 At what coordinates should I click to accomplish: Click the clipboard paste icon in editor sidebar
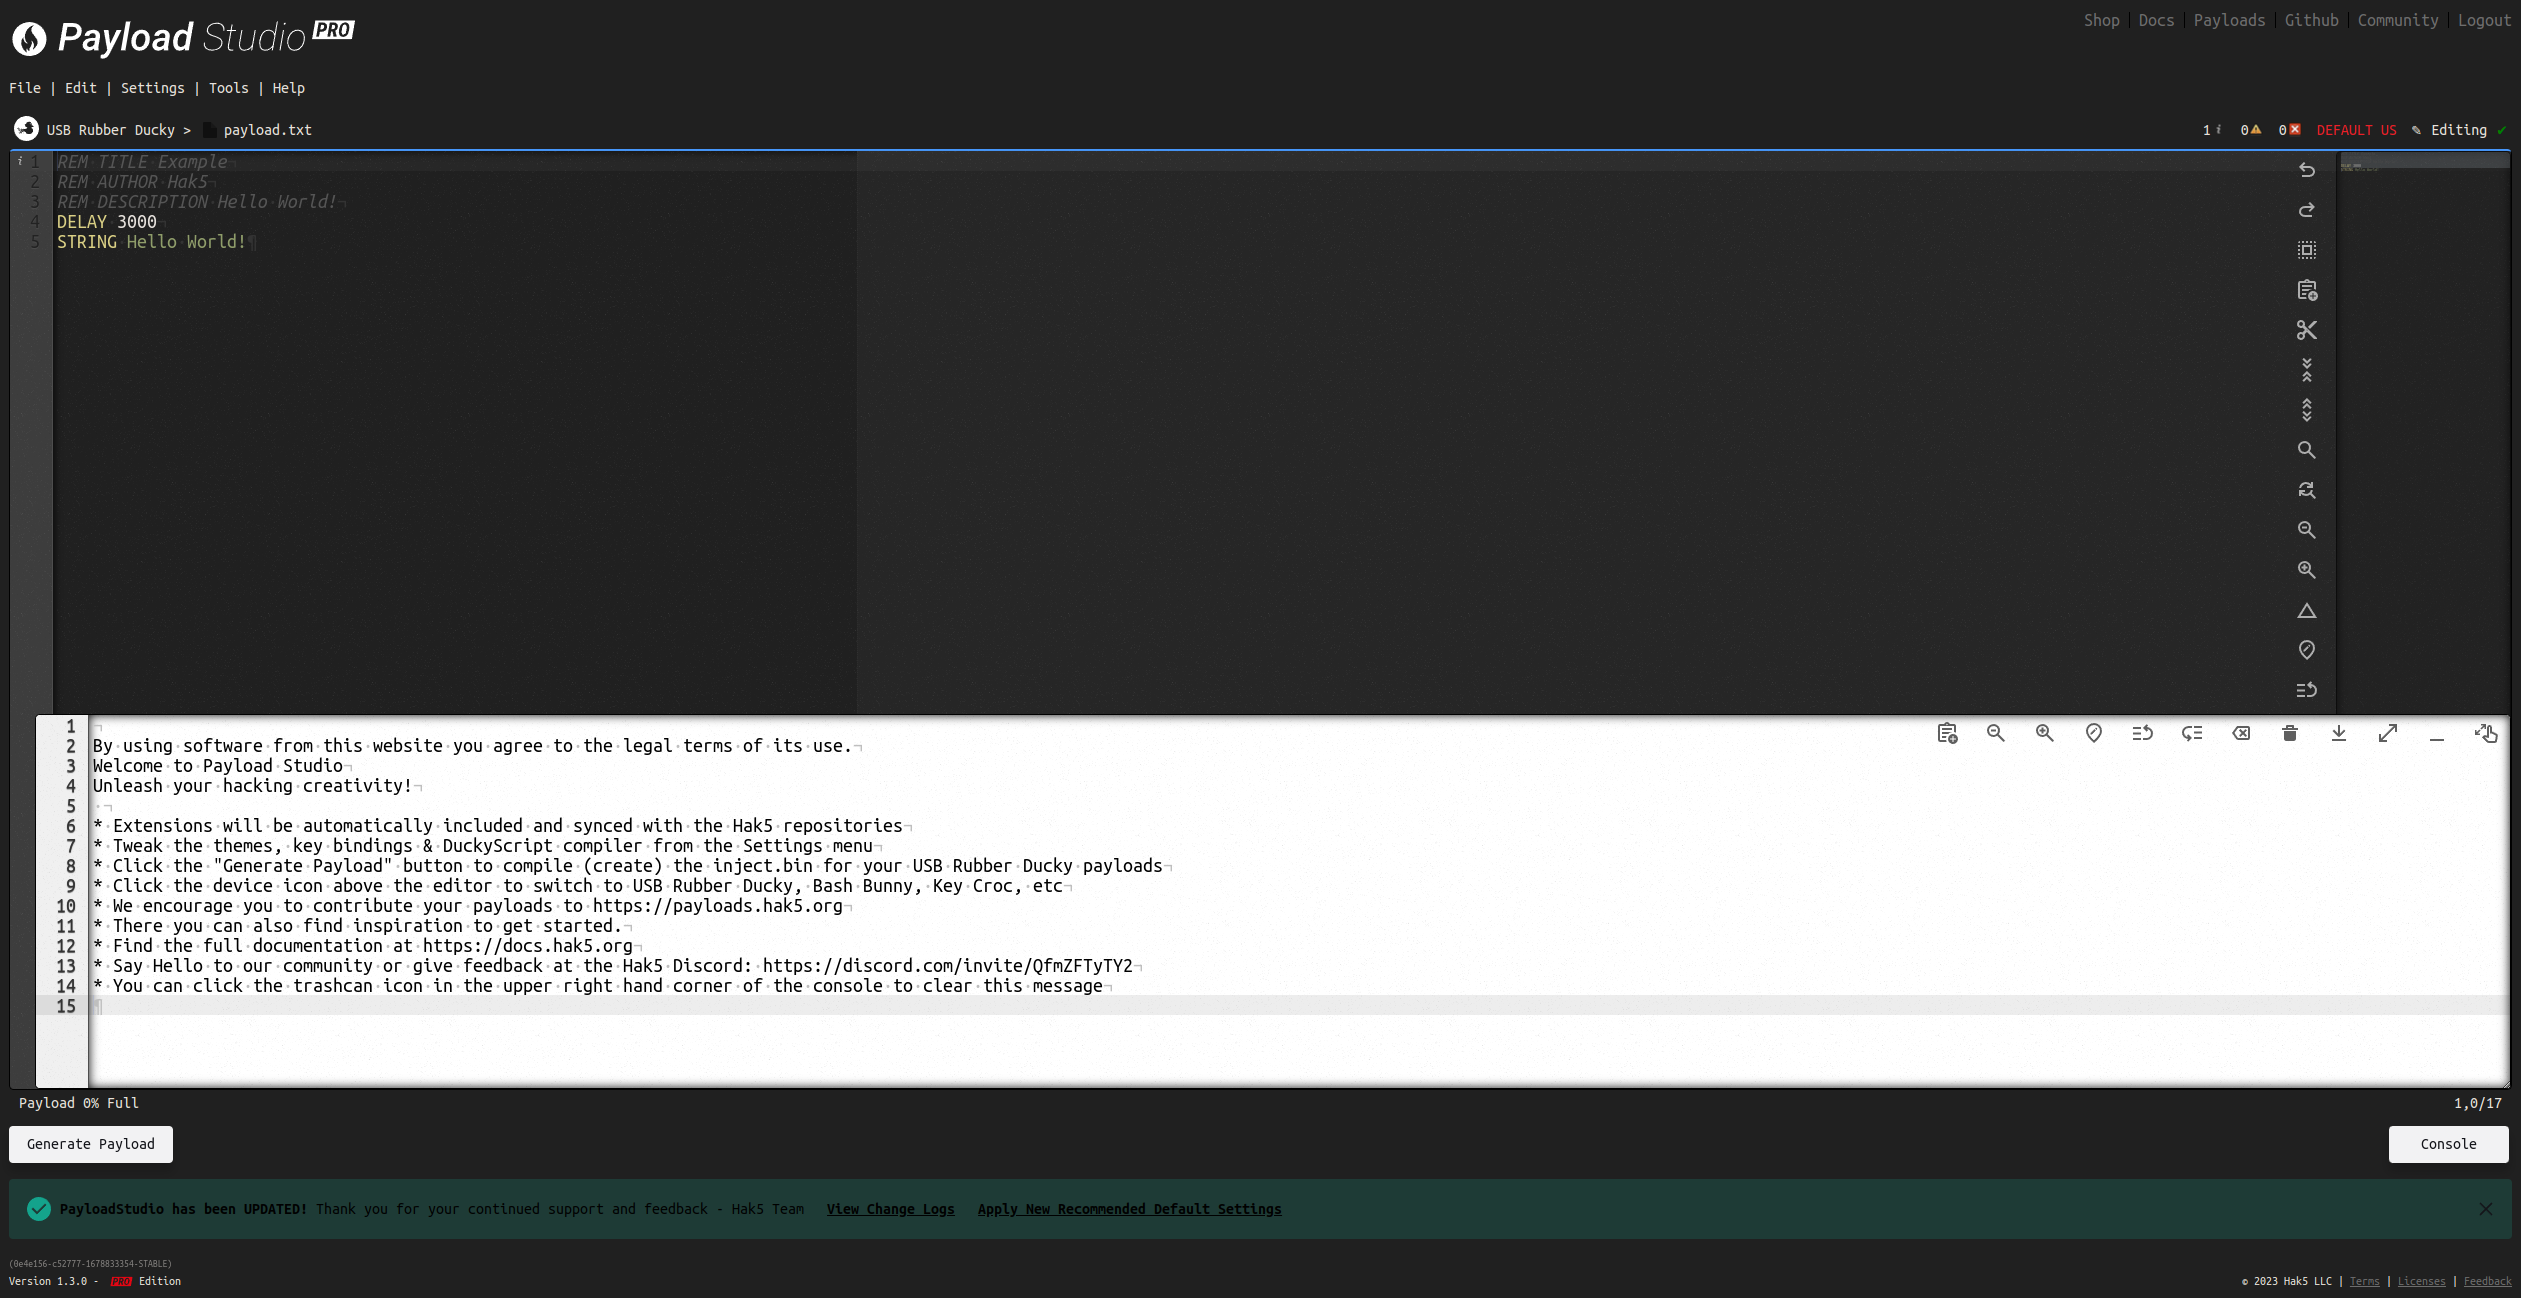coord(2306,290)
